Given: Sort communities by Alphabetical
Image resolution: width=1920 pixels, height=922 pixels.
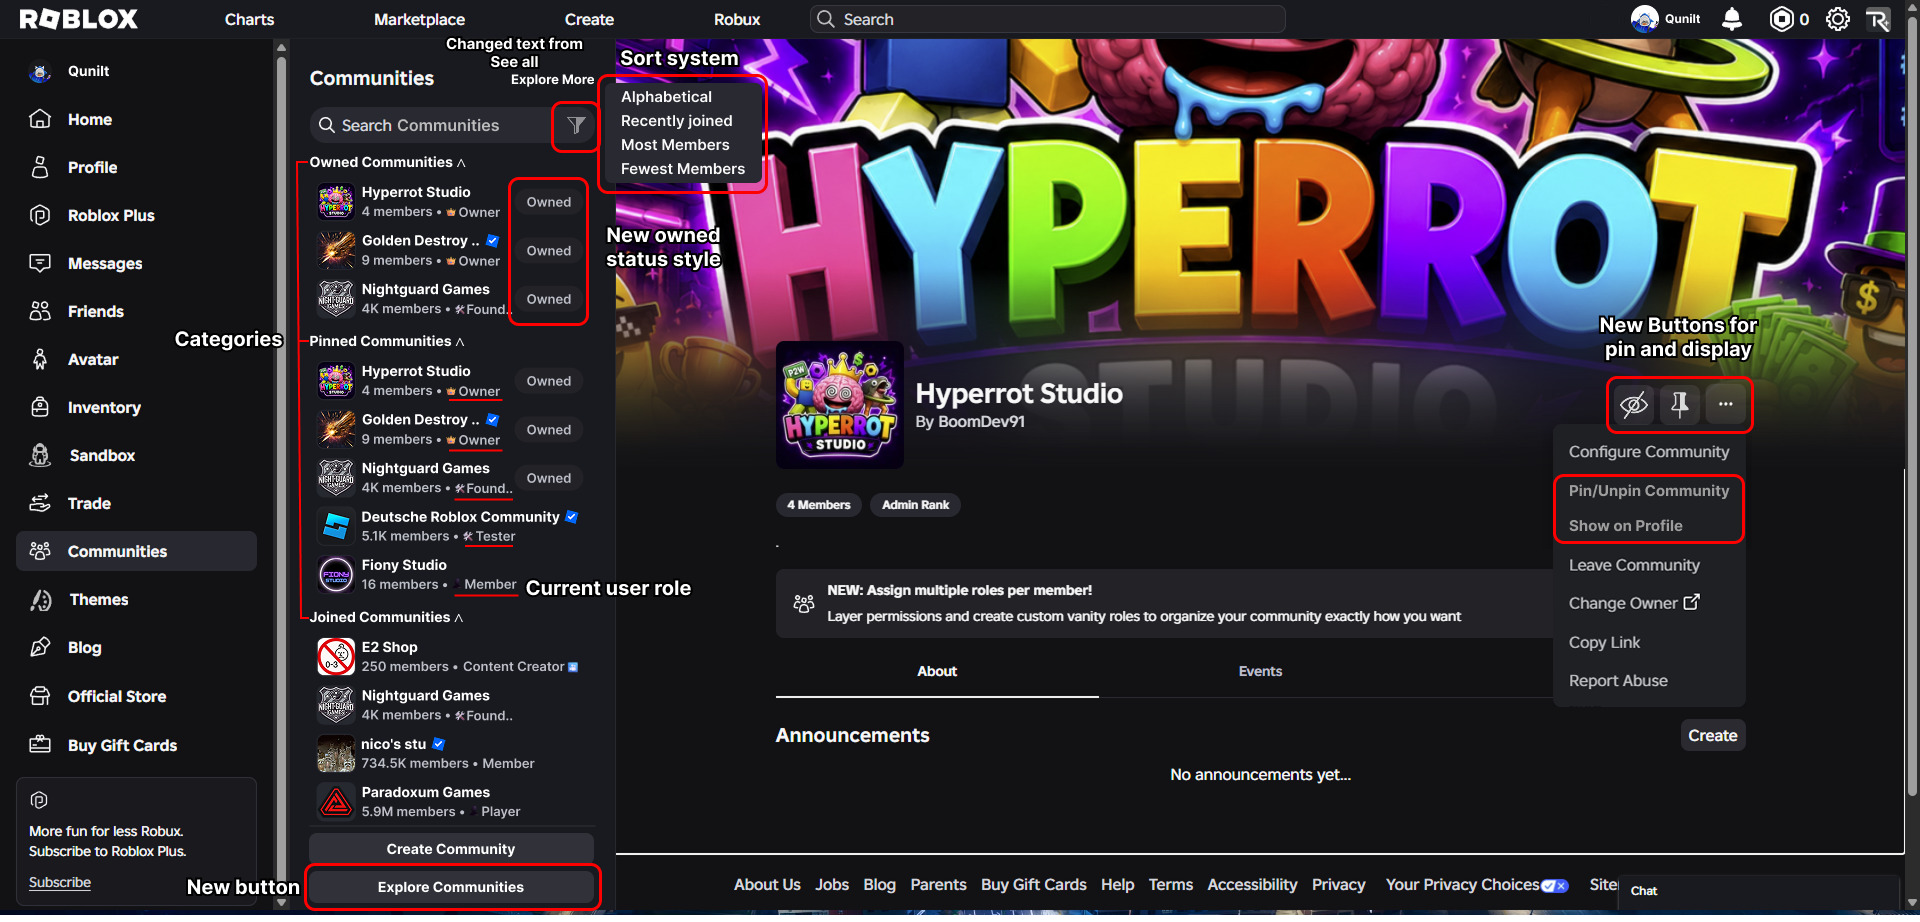Looking at the screenshot, I should 667,97.
